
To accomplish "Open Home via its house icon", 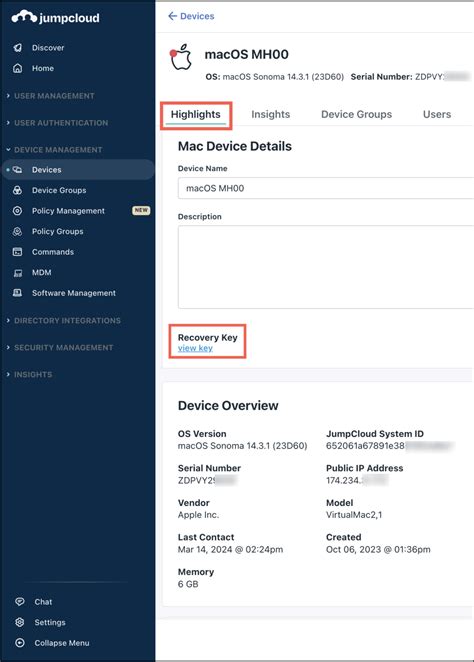I will 17,68.
